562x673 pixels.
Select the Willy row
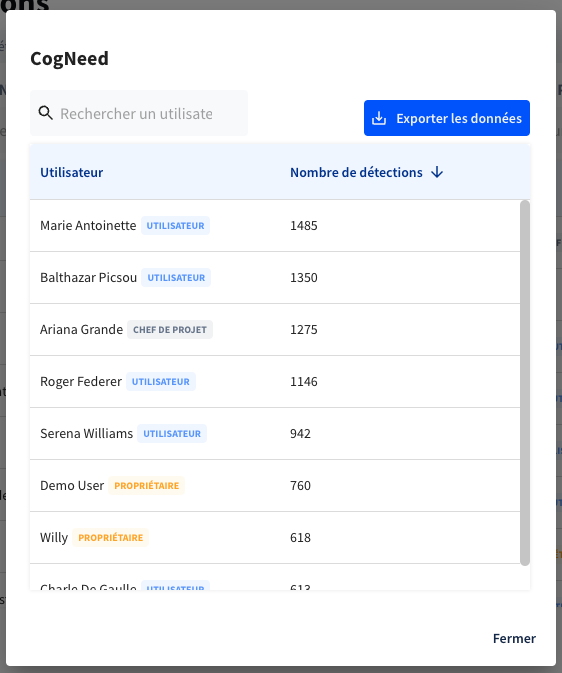tap(275, 537)
